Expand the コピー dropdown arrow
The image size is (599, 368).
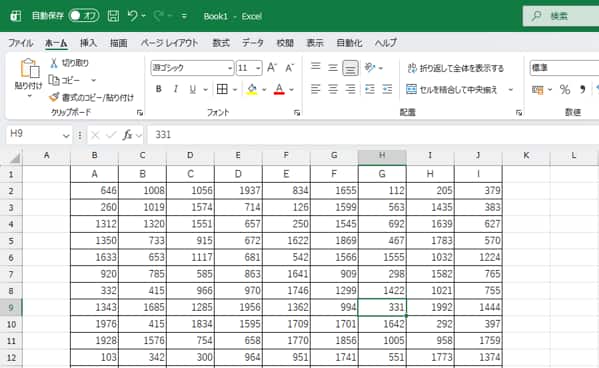94,80
